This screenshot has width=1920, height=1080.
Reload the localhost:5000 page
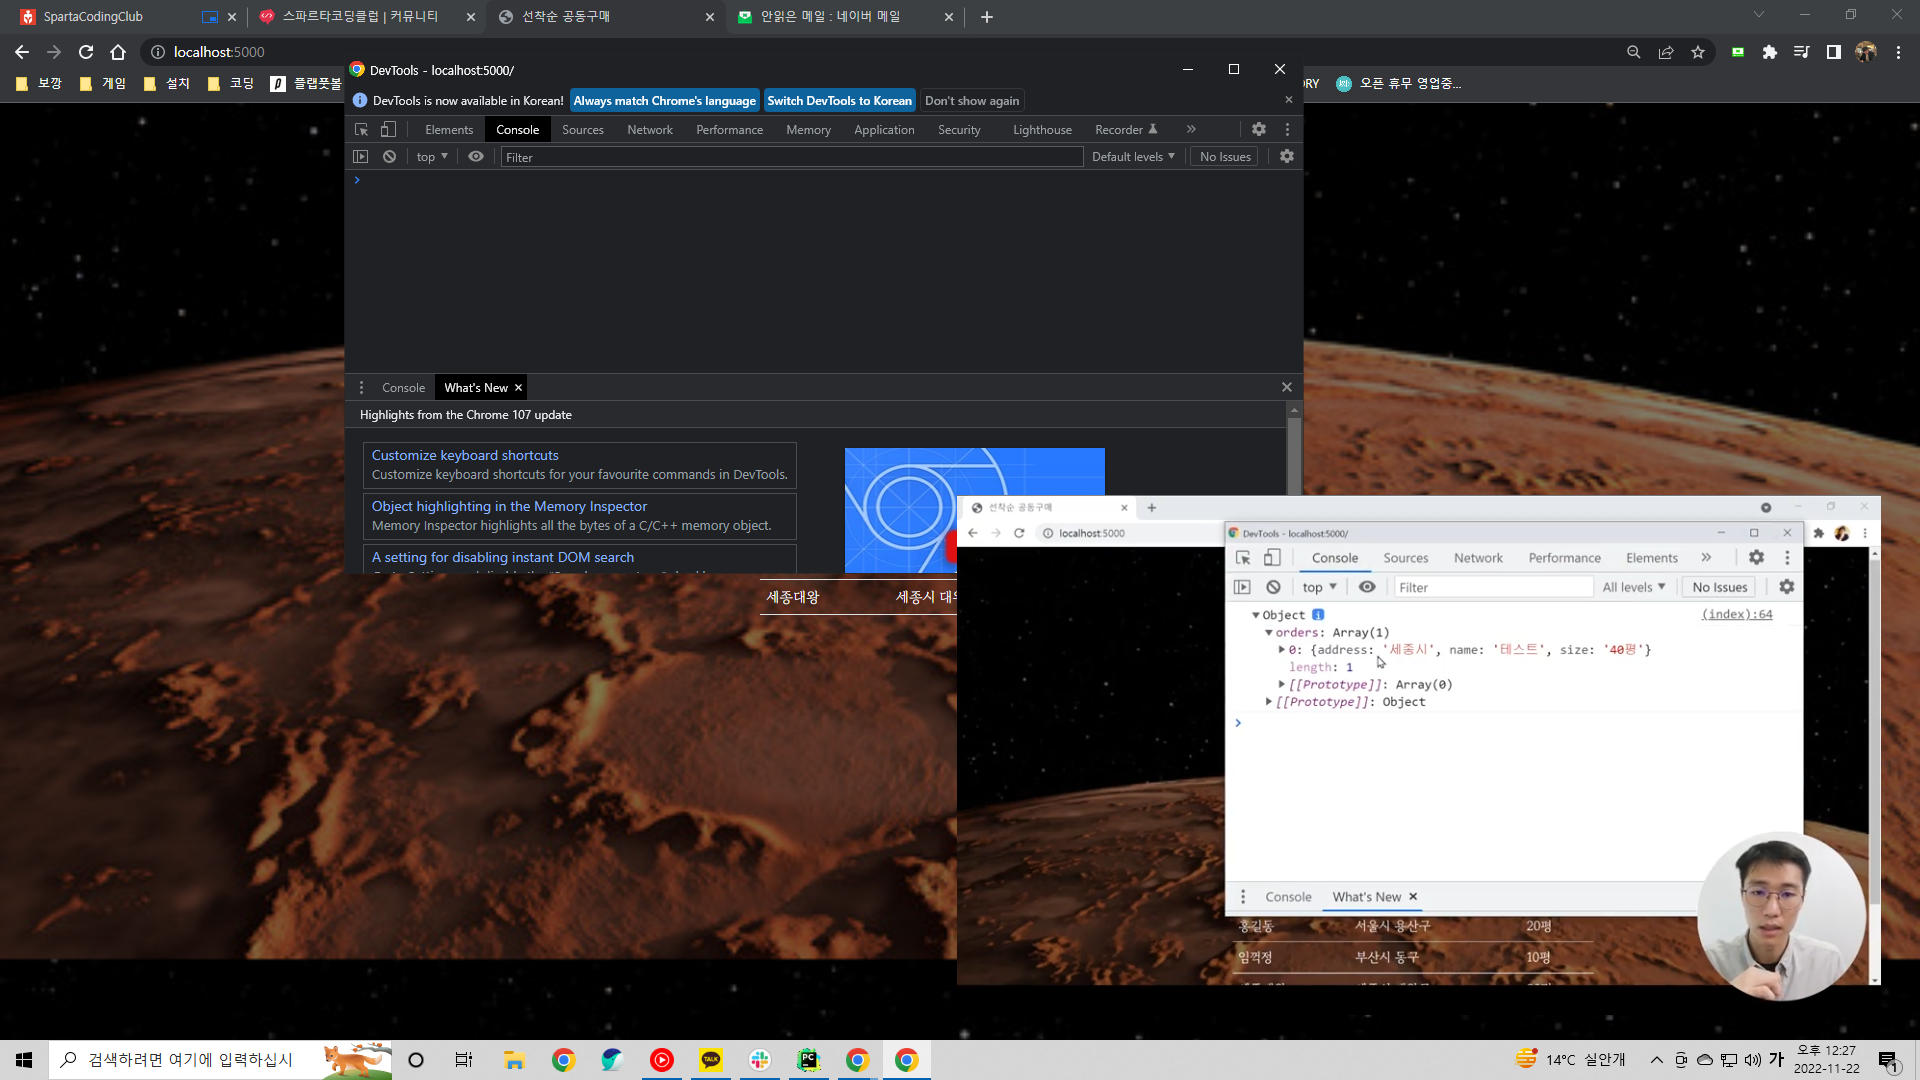point(86,52)
